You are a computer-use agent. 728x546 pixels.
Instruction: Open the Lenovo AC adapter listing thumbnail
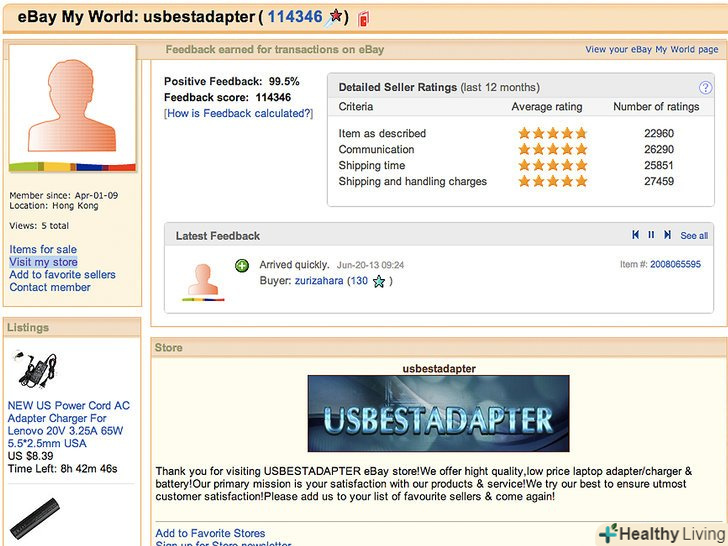35,370
